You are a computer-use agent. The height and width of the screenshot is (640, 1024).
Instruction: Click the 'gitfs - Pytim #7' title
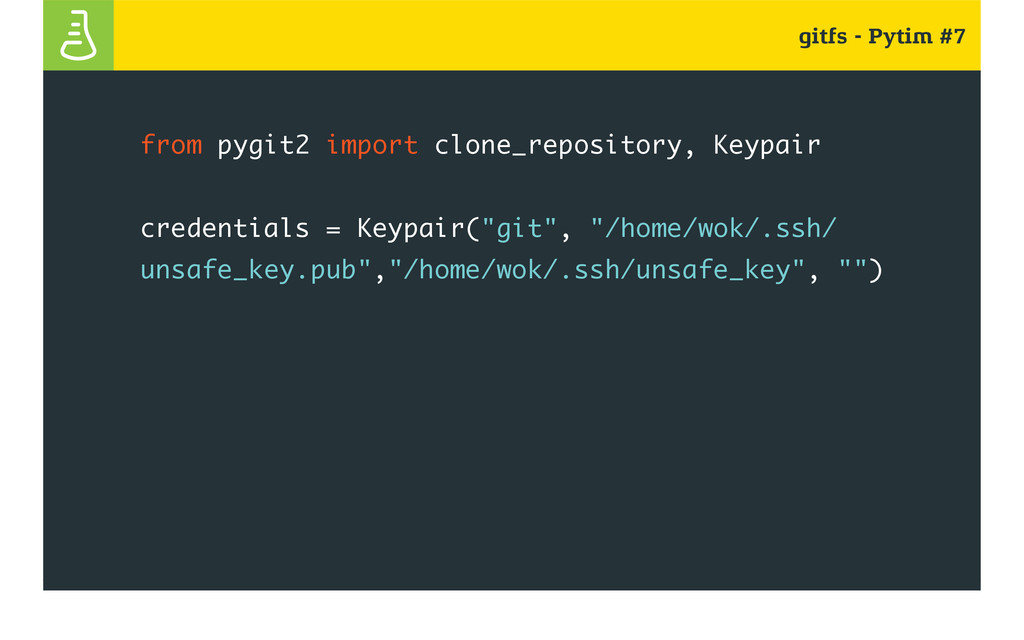point(882,37)
